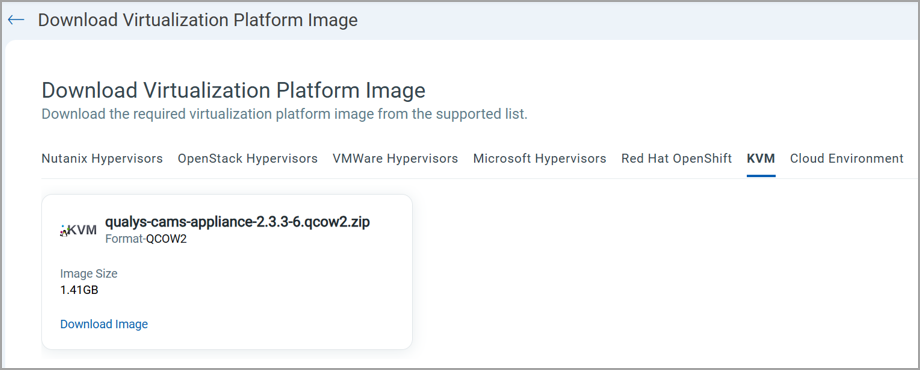The width and height of the screenshot is (920, 370).
Task: Go back using the left arrow icon
Action: point(16,20)
